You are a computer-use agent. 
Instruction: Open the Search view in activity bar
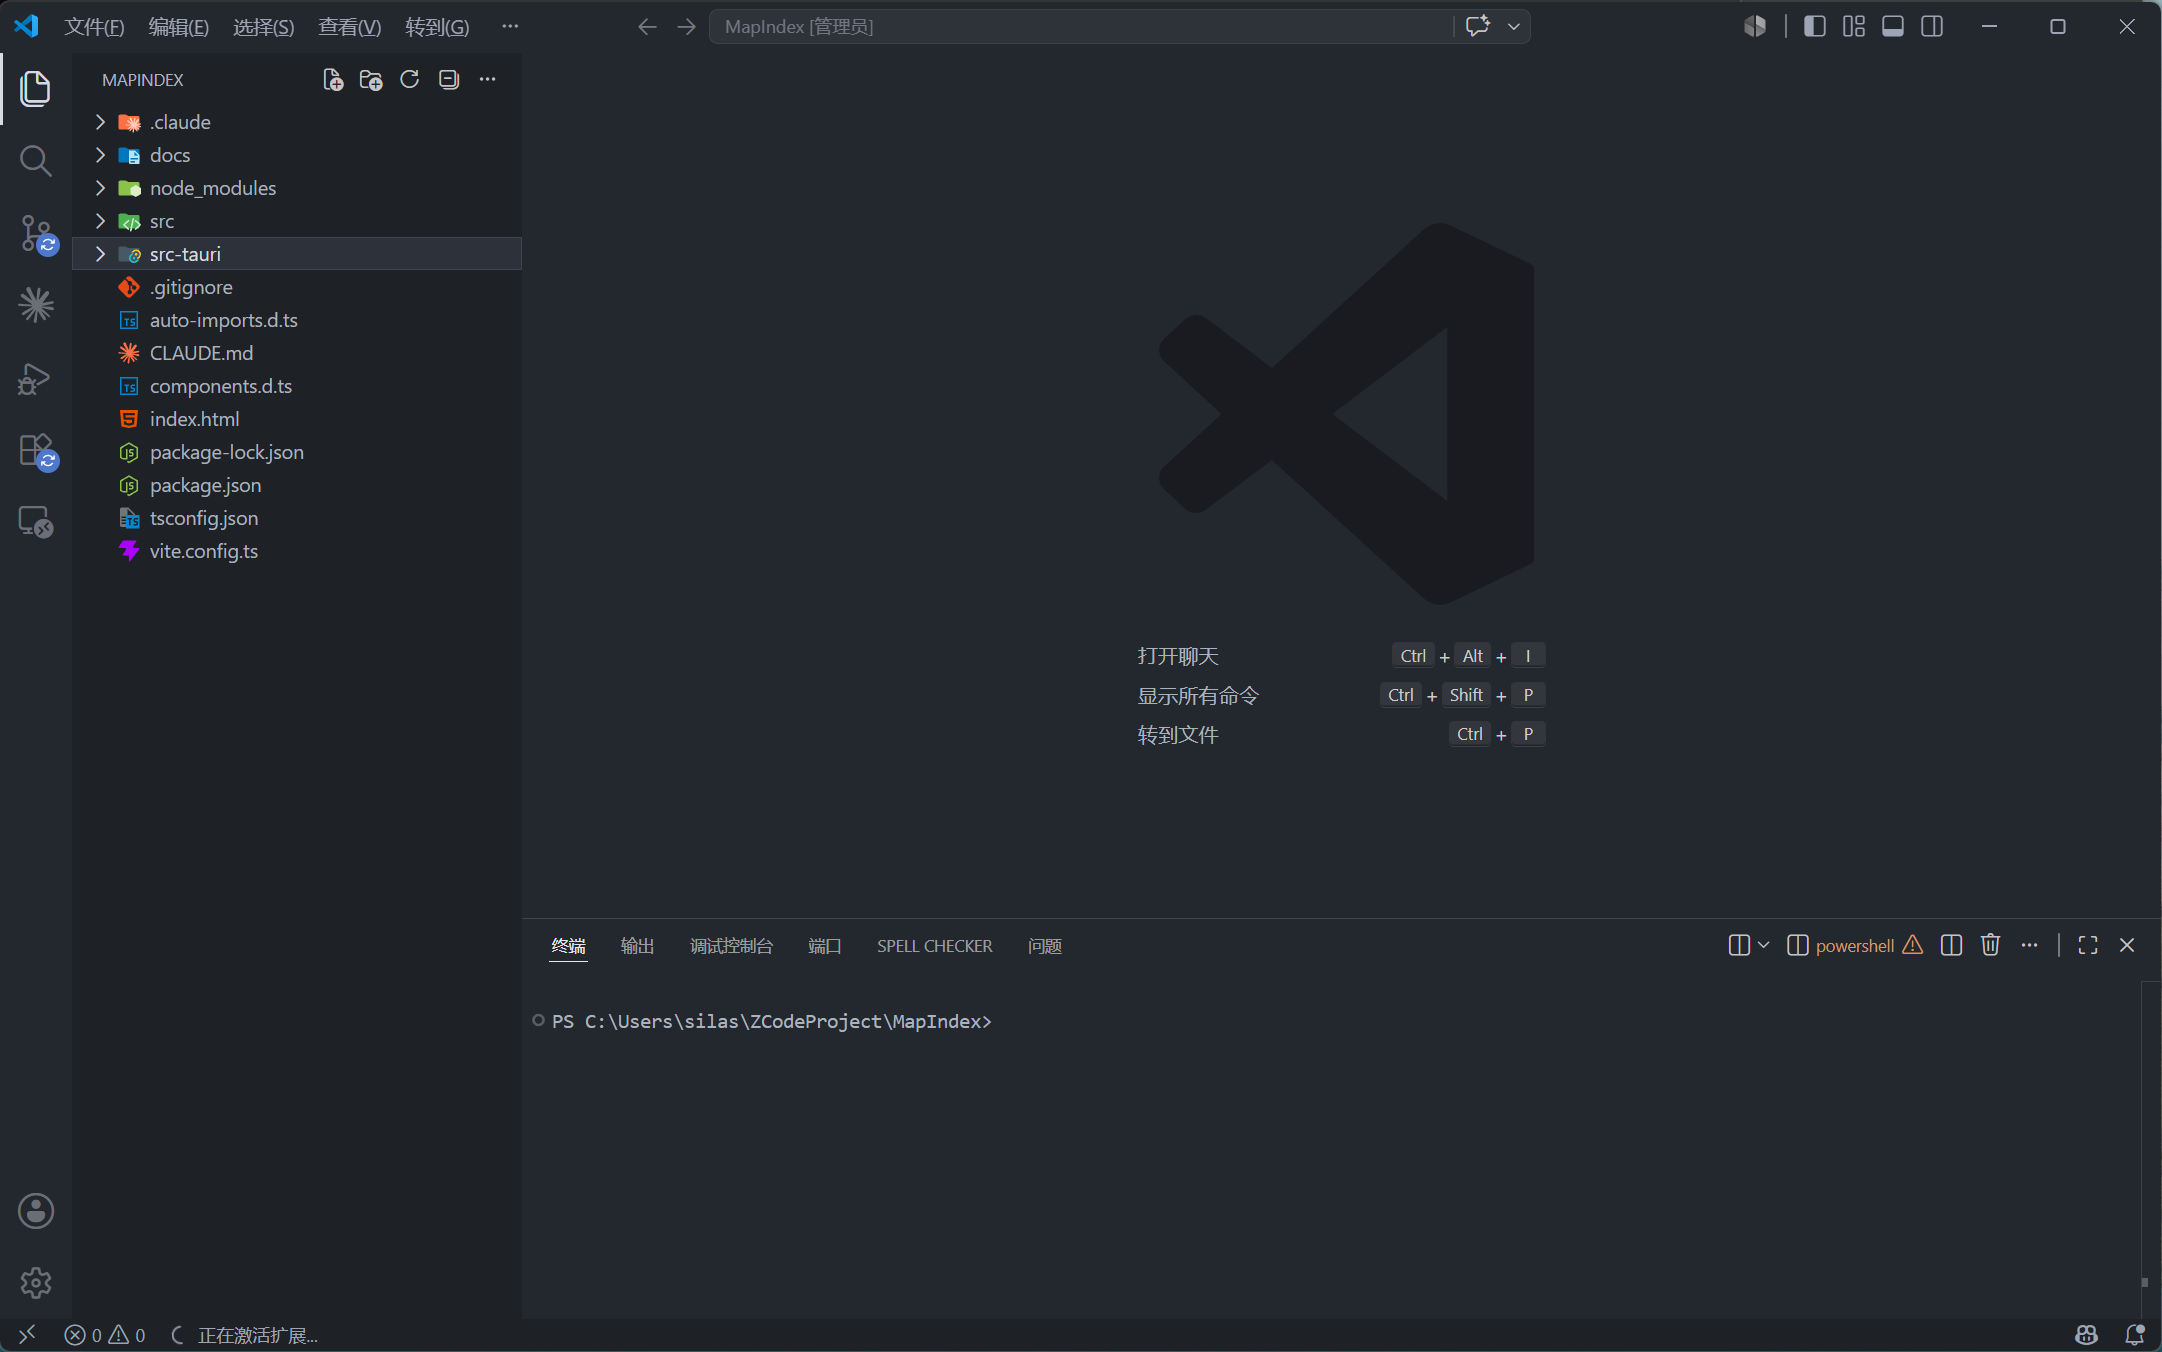point(36,160)
